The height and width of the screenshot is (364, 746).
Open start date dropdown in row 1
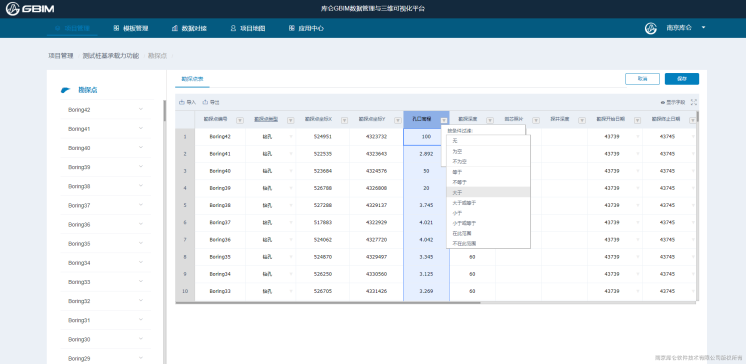(x=638, y=137)
